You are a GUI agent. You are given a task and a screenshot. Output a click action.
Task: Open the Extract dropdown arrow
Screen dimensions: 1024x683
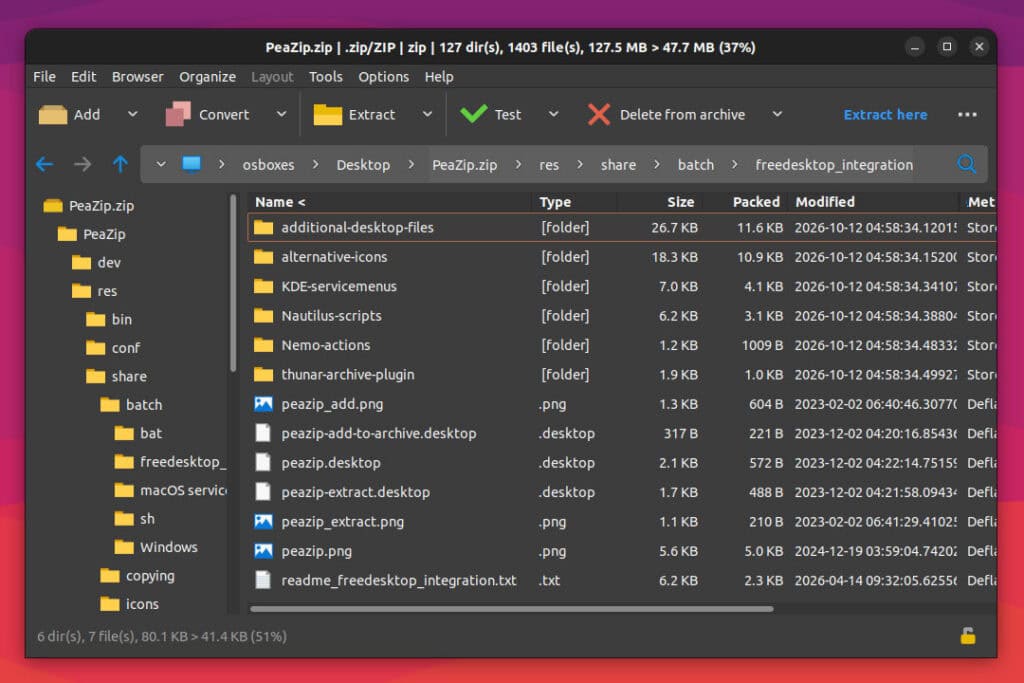[427, 114]
